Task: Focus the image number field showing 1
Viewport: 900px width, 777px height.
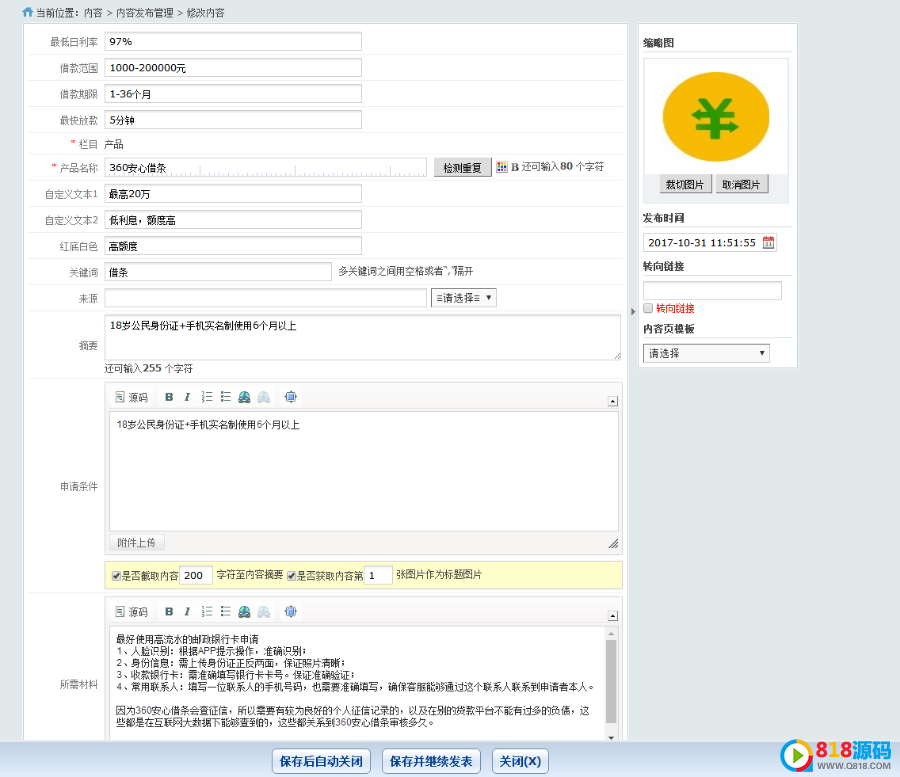Action: (378, 576)
